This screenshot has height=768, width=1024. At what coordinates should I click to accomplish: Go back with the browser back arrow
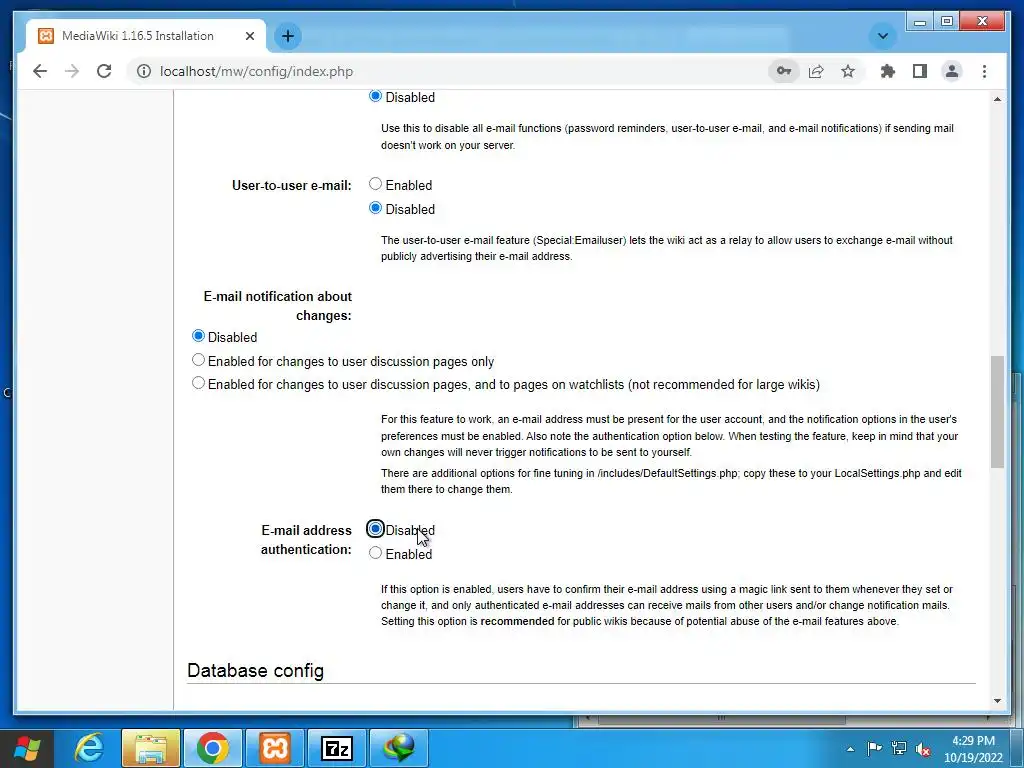[40, 71]
